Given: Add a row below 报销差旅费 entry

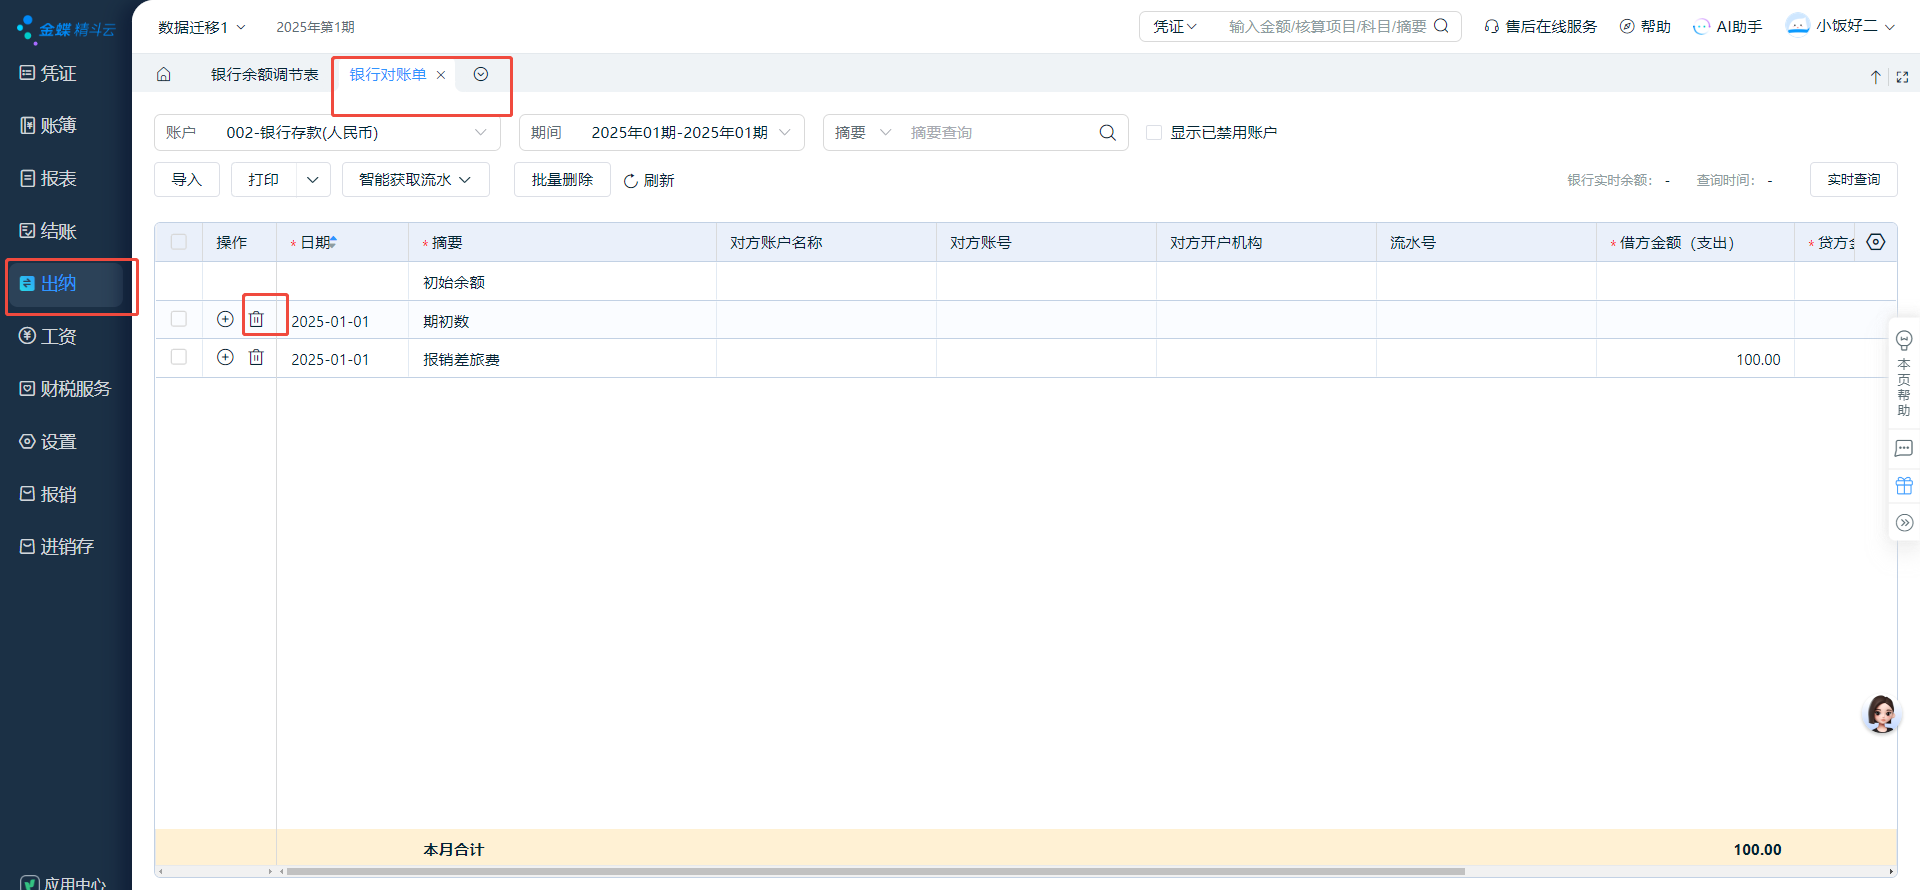Looking at the screenshot, I should click(x=225, y=358).
